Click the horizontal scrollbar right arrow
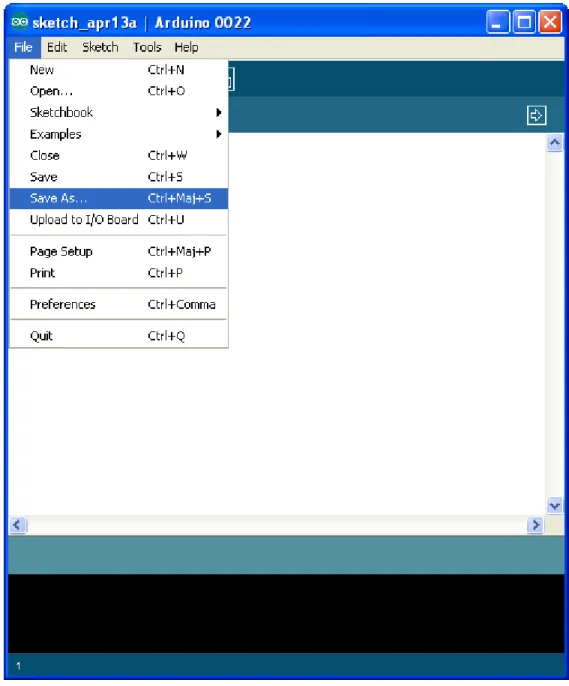This screenshot has height=686, width=569. pyautogui.click(x=535, y=525)
